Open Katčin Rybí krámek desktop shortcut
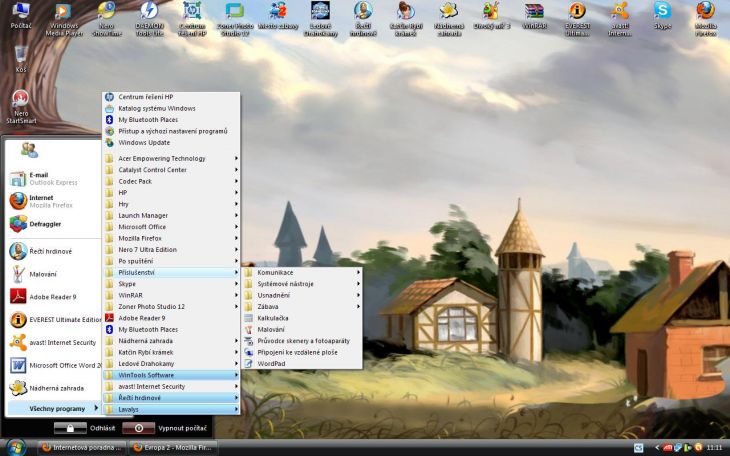The width and height of the screenshot is (730, 456). (x=406, y=20)
